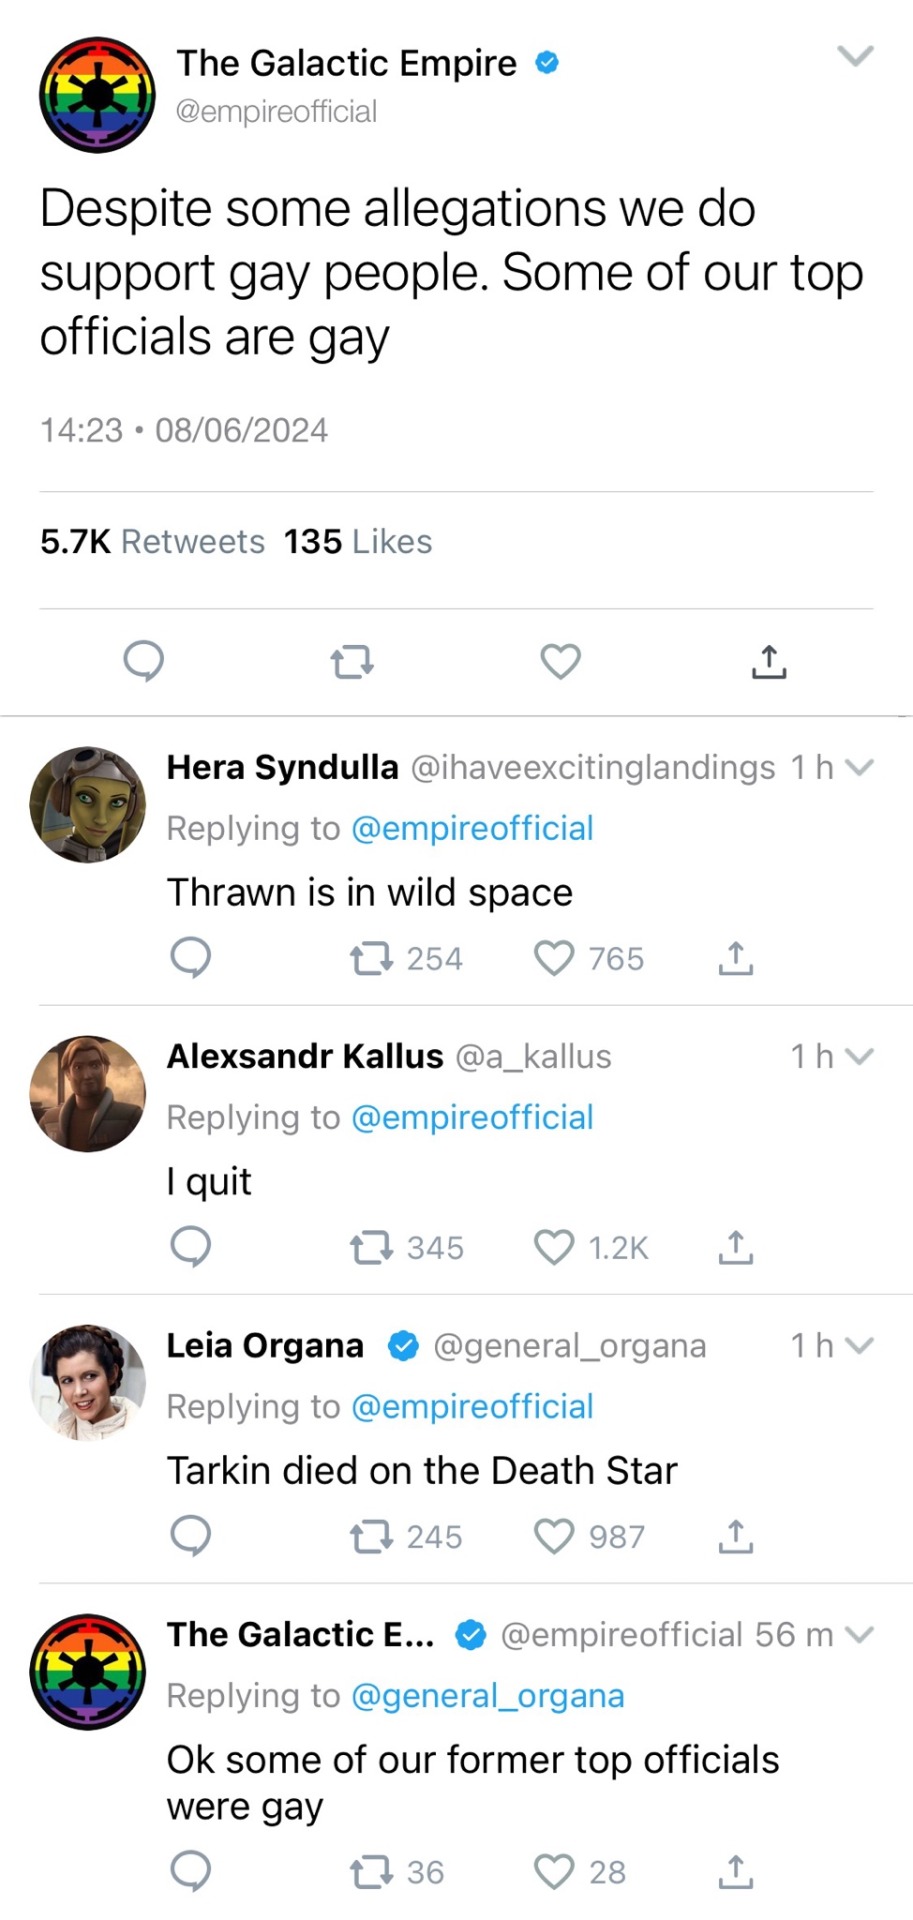This screenshot has height=1920, width=913.
Task: Like the "former top officials" reply
Action: [x=554, y=1871]
